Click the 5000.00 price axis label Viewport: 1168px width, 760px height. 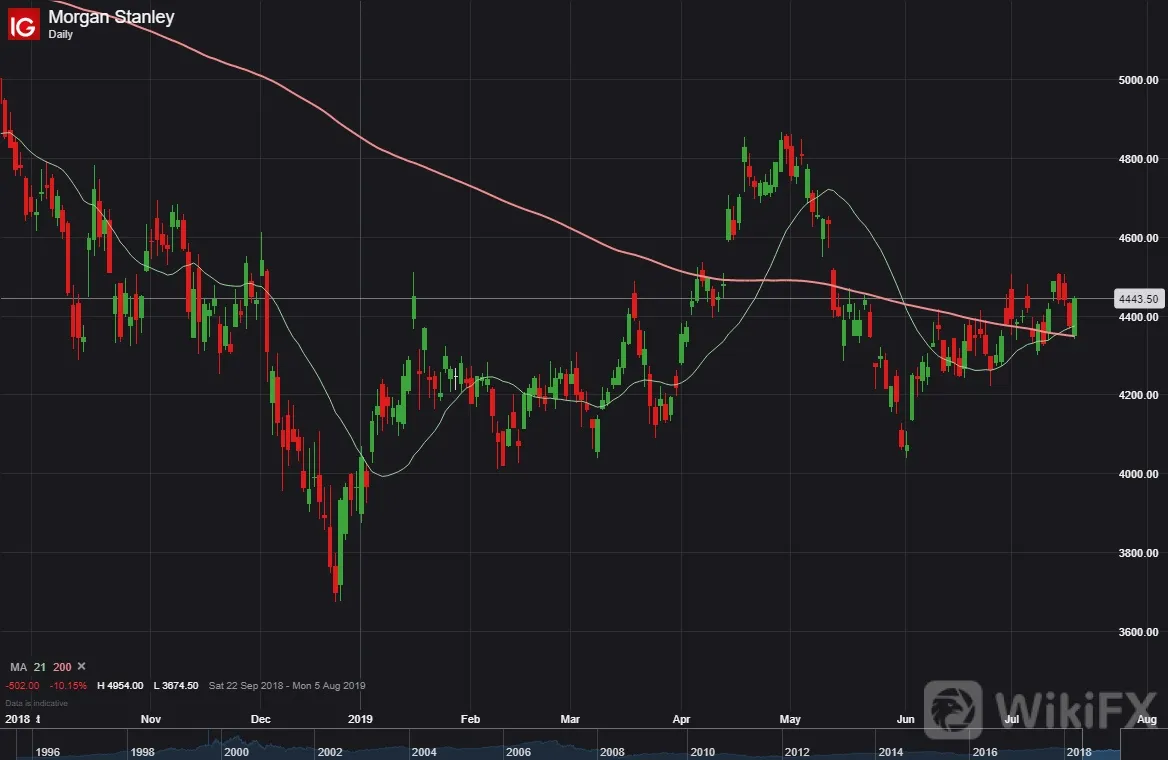click(x=1138, y=80)
